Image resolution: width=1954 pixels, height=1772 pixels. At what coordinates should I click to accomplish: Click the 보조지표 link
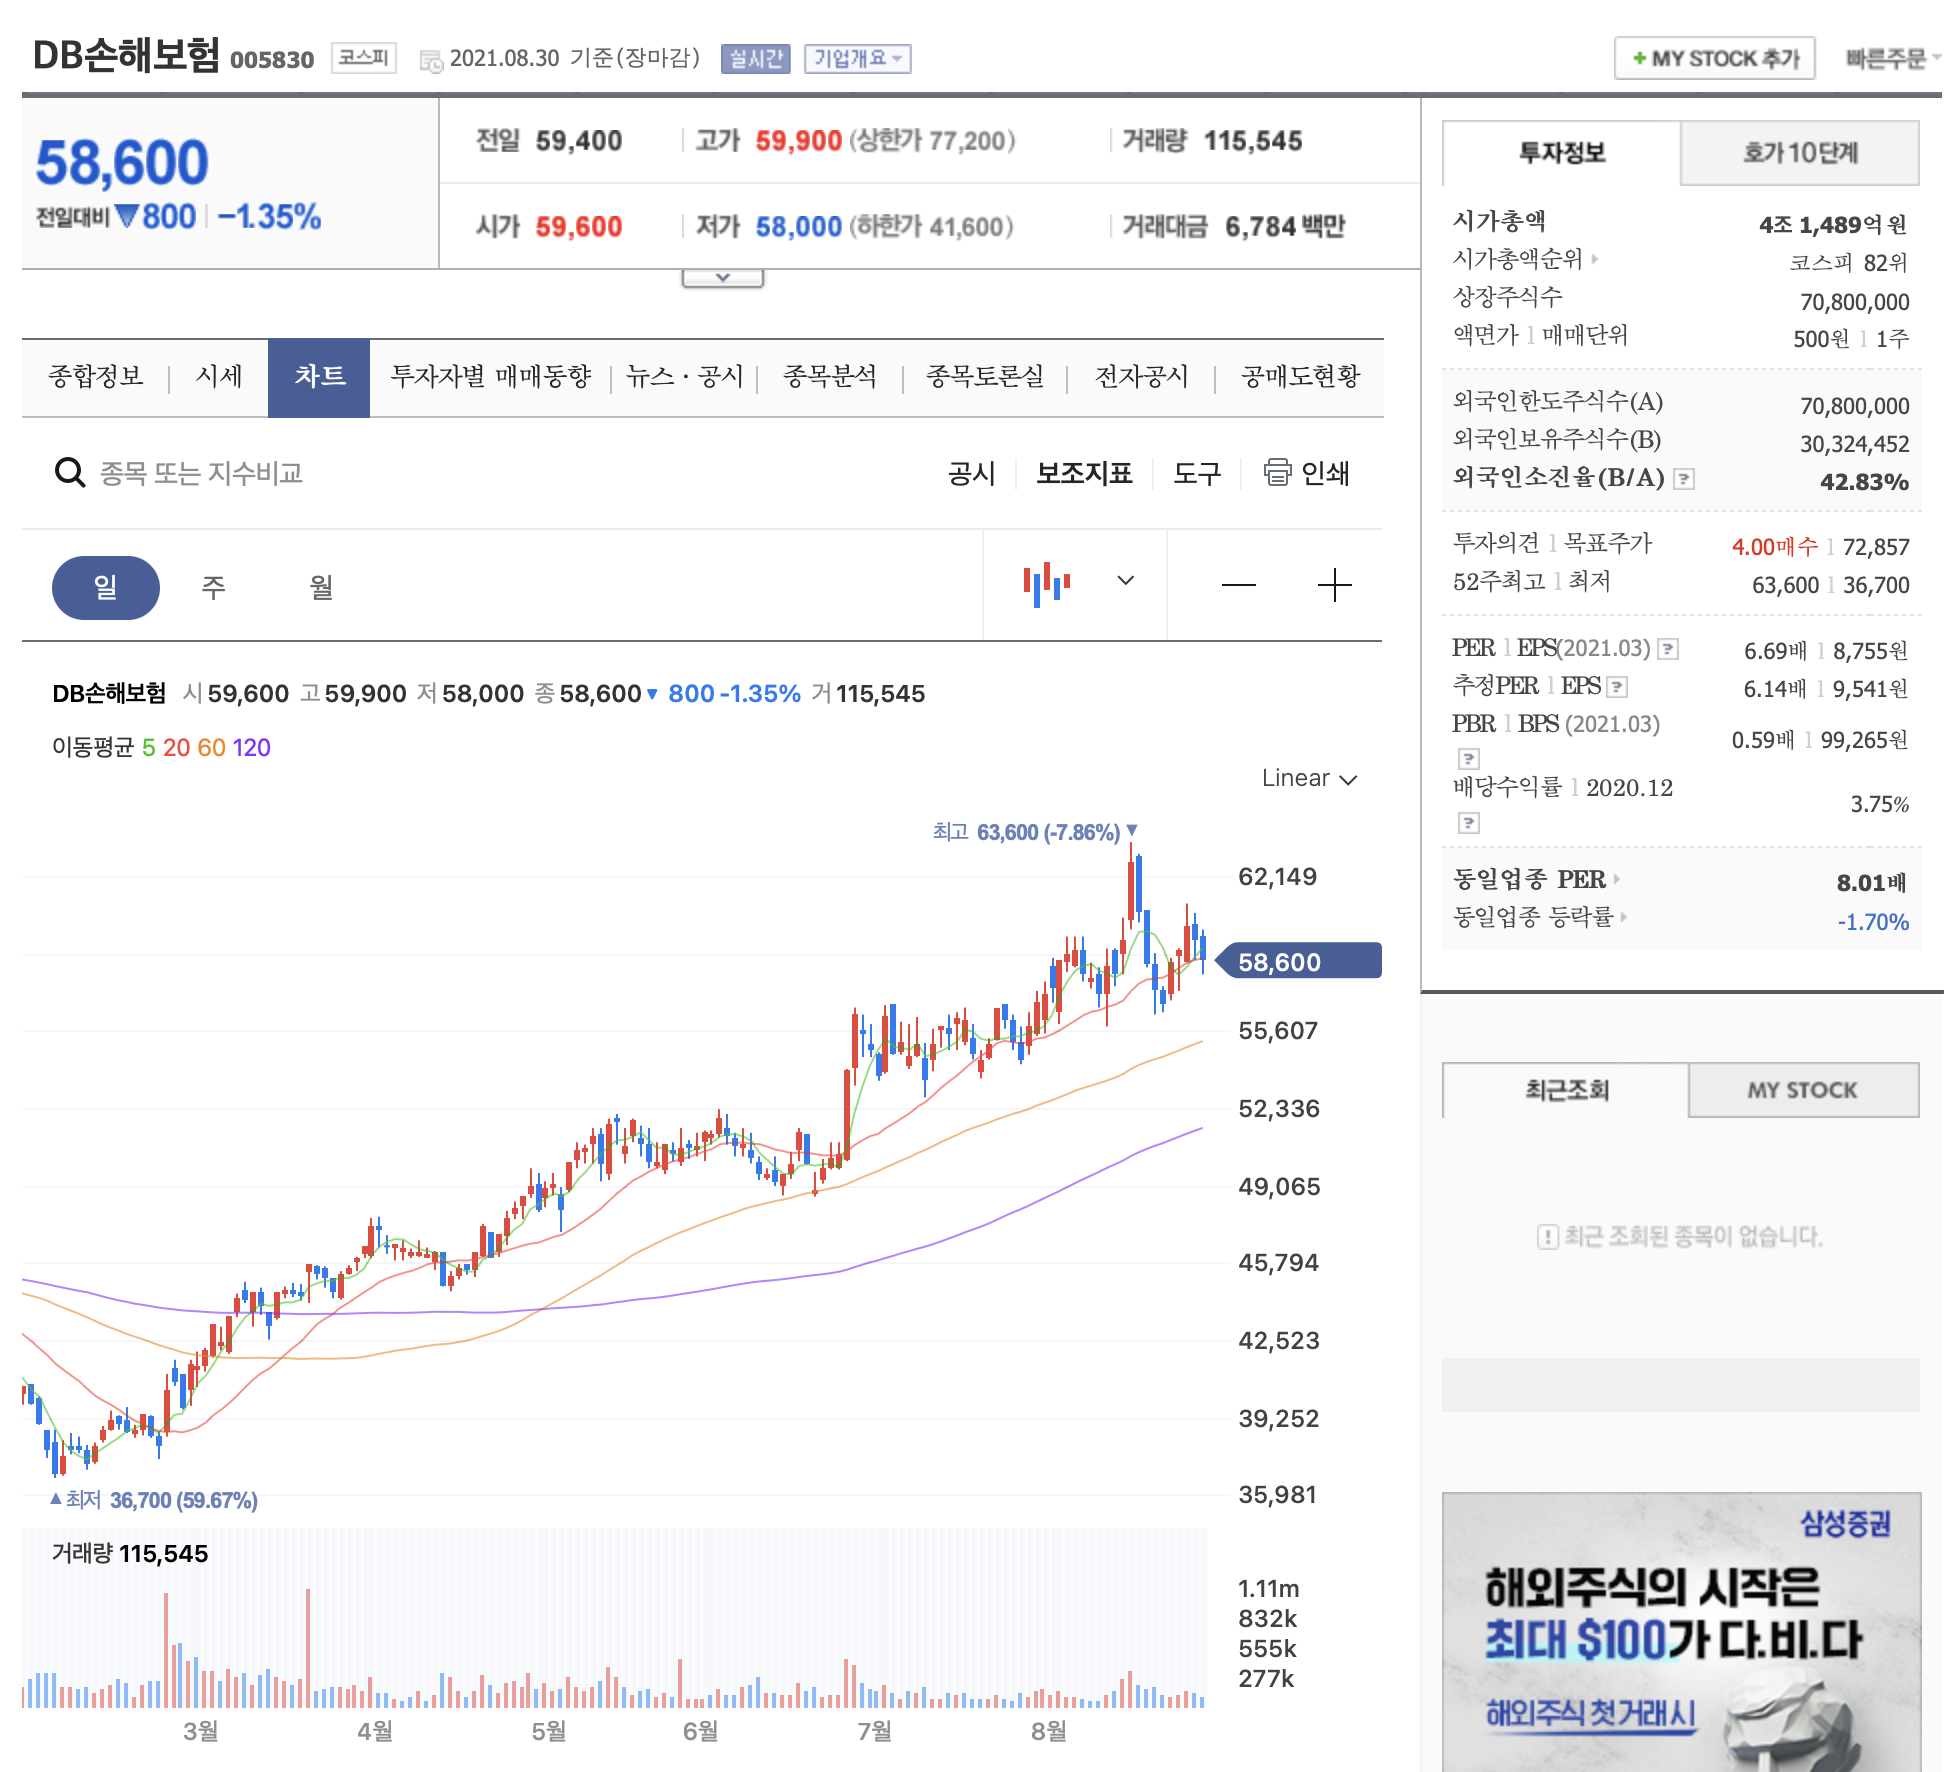(1084, 473)
